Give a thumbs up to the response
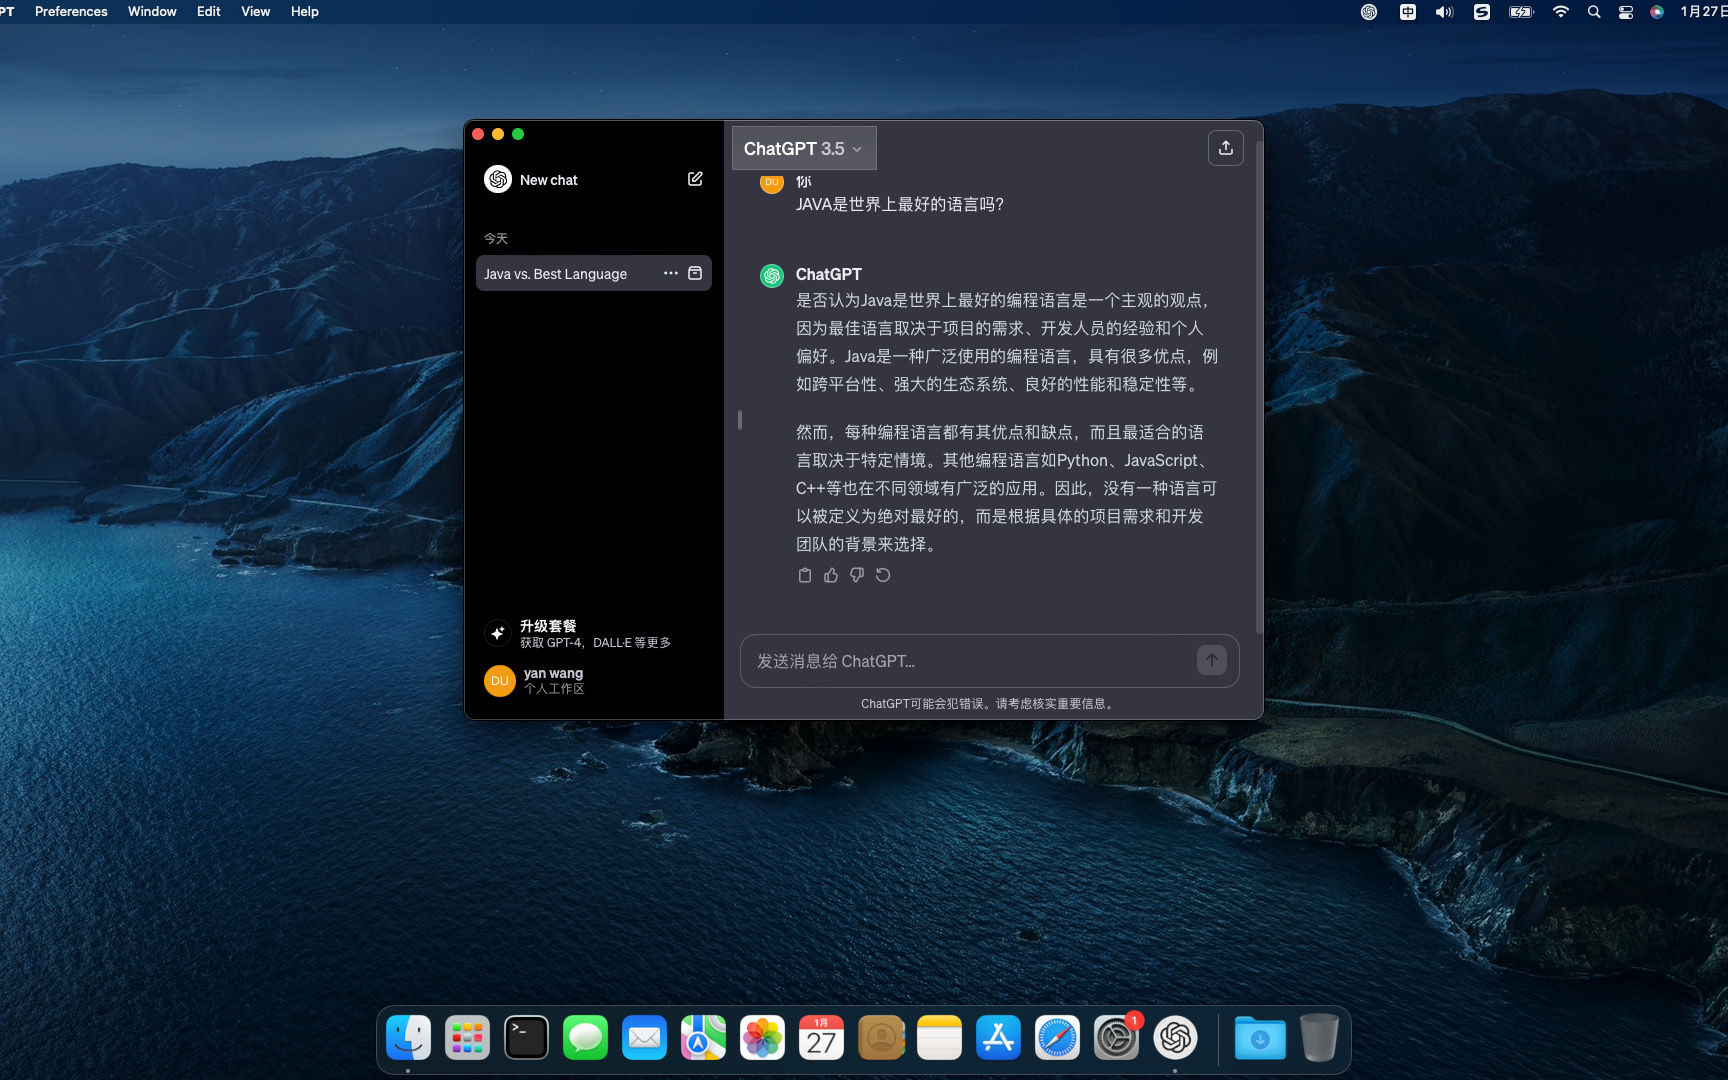Screen dimensions: 1728x1080 tap(831, 575)
